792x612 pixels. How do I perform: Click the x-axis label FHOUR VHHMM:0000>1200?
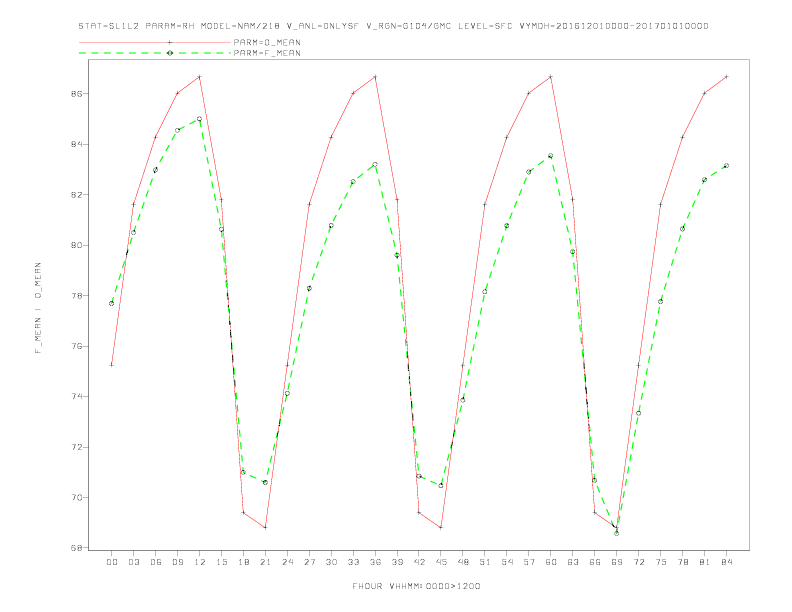pyautogui.click(x=416, y=586)
